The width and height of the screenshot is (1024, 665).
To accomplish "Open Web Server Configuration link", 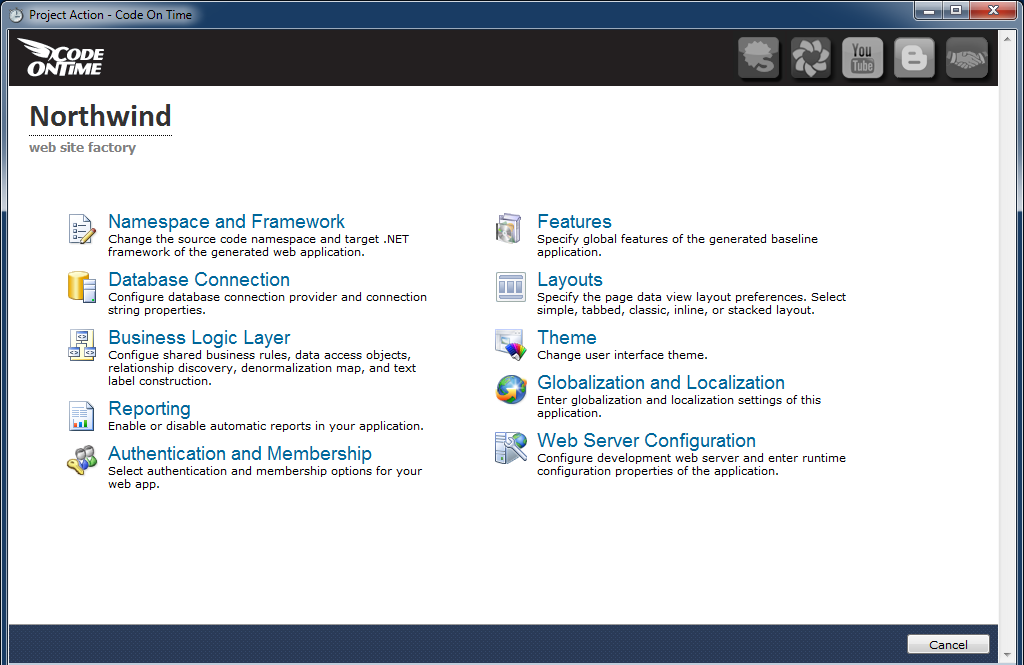I will coord(647,441).
